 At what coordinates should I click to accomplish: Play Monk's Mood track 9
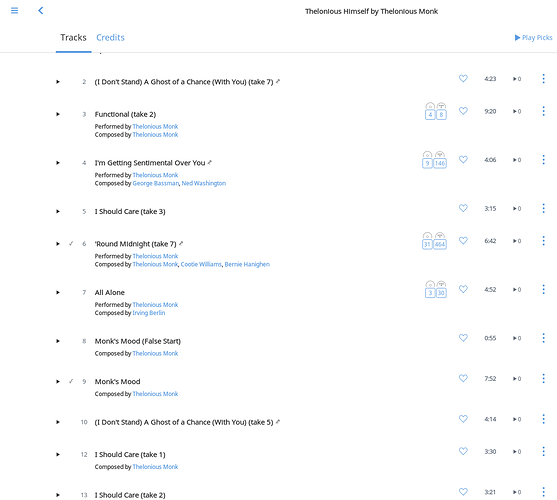tap(58, 382)
